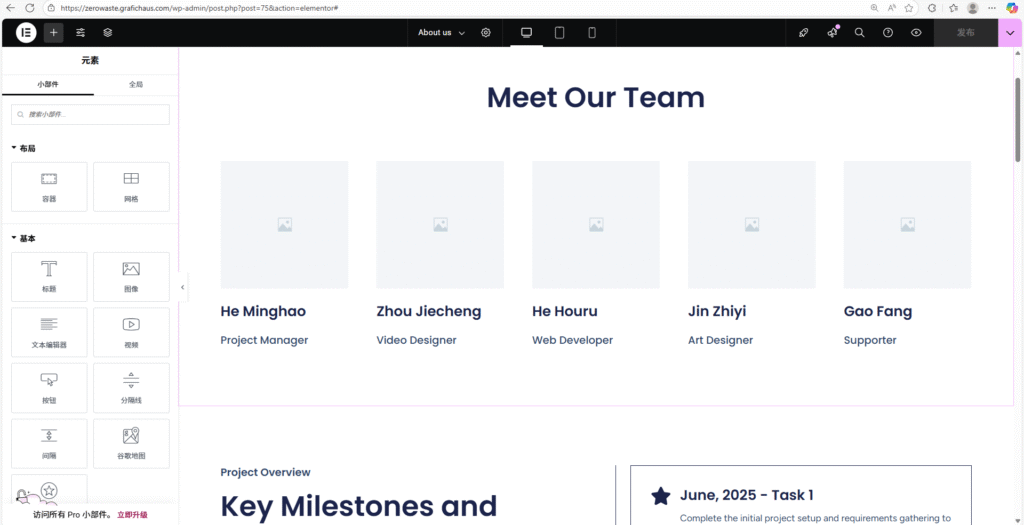Click the add element plus icon
The width and height of the screenshot is (1024, 525).
click(53, 32)
